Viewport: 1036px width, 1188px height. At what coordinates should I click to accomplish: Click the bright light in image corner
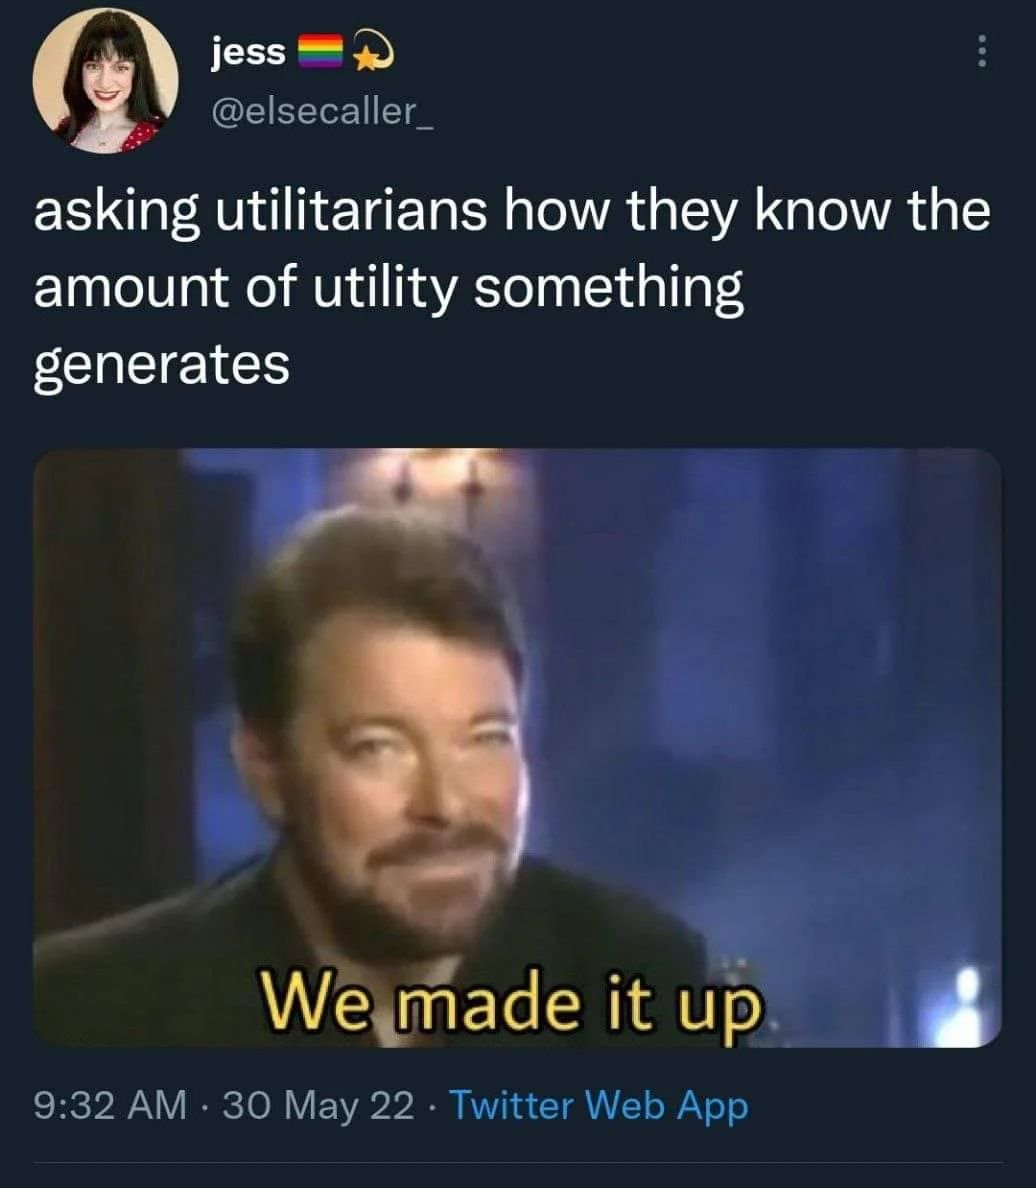[x=966, y=1002]
